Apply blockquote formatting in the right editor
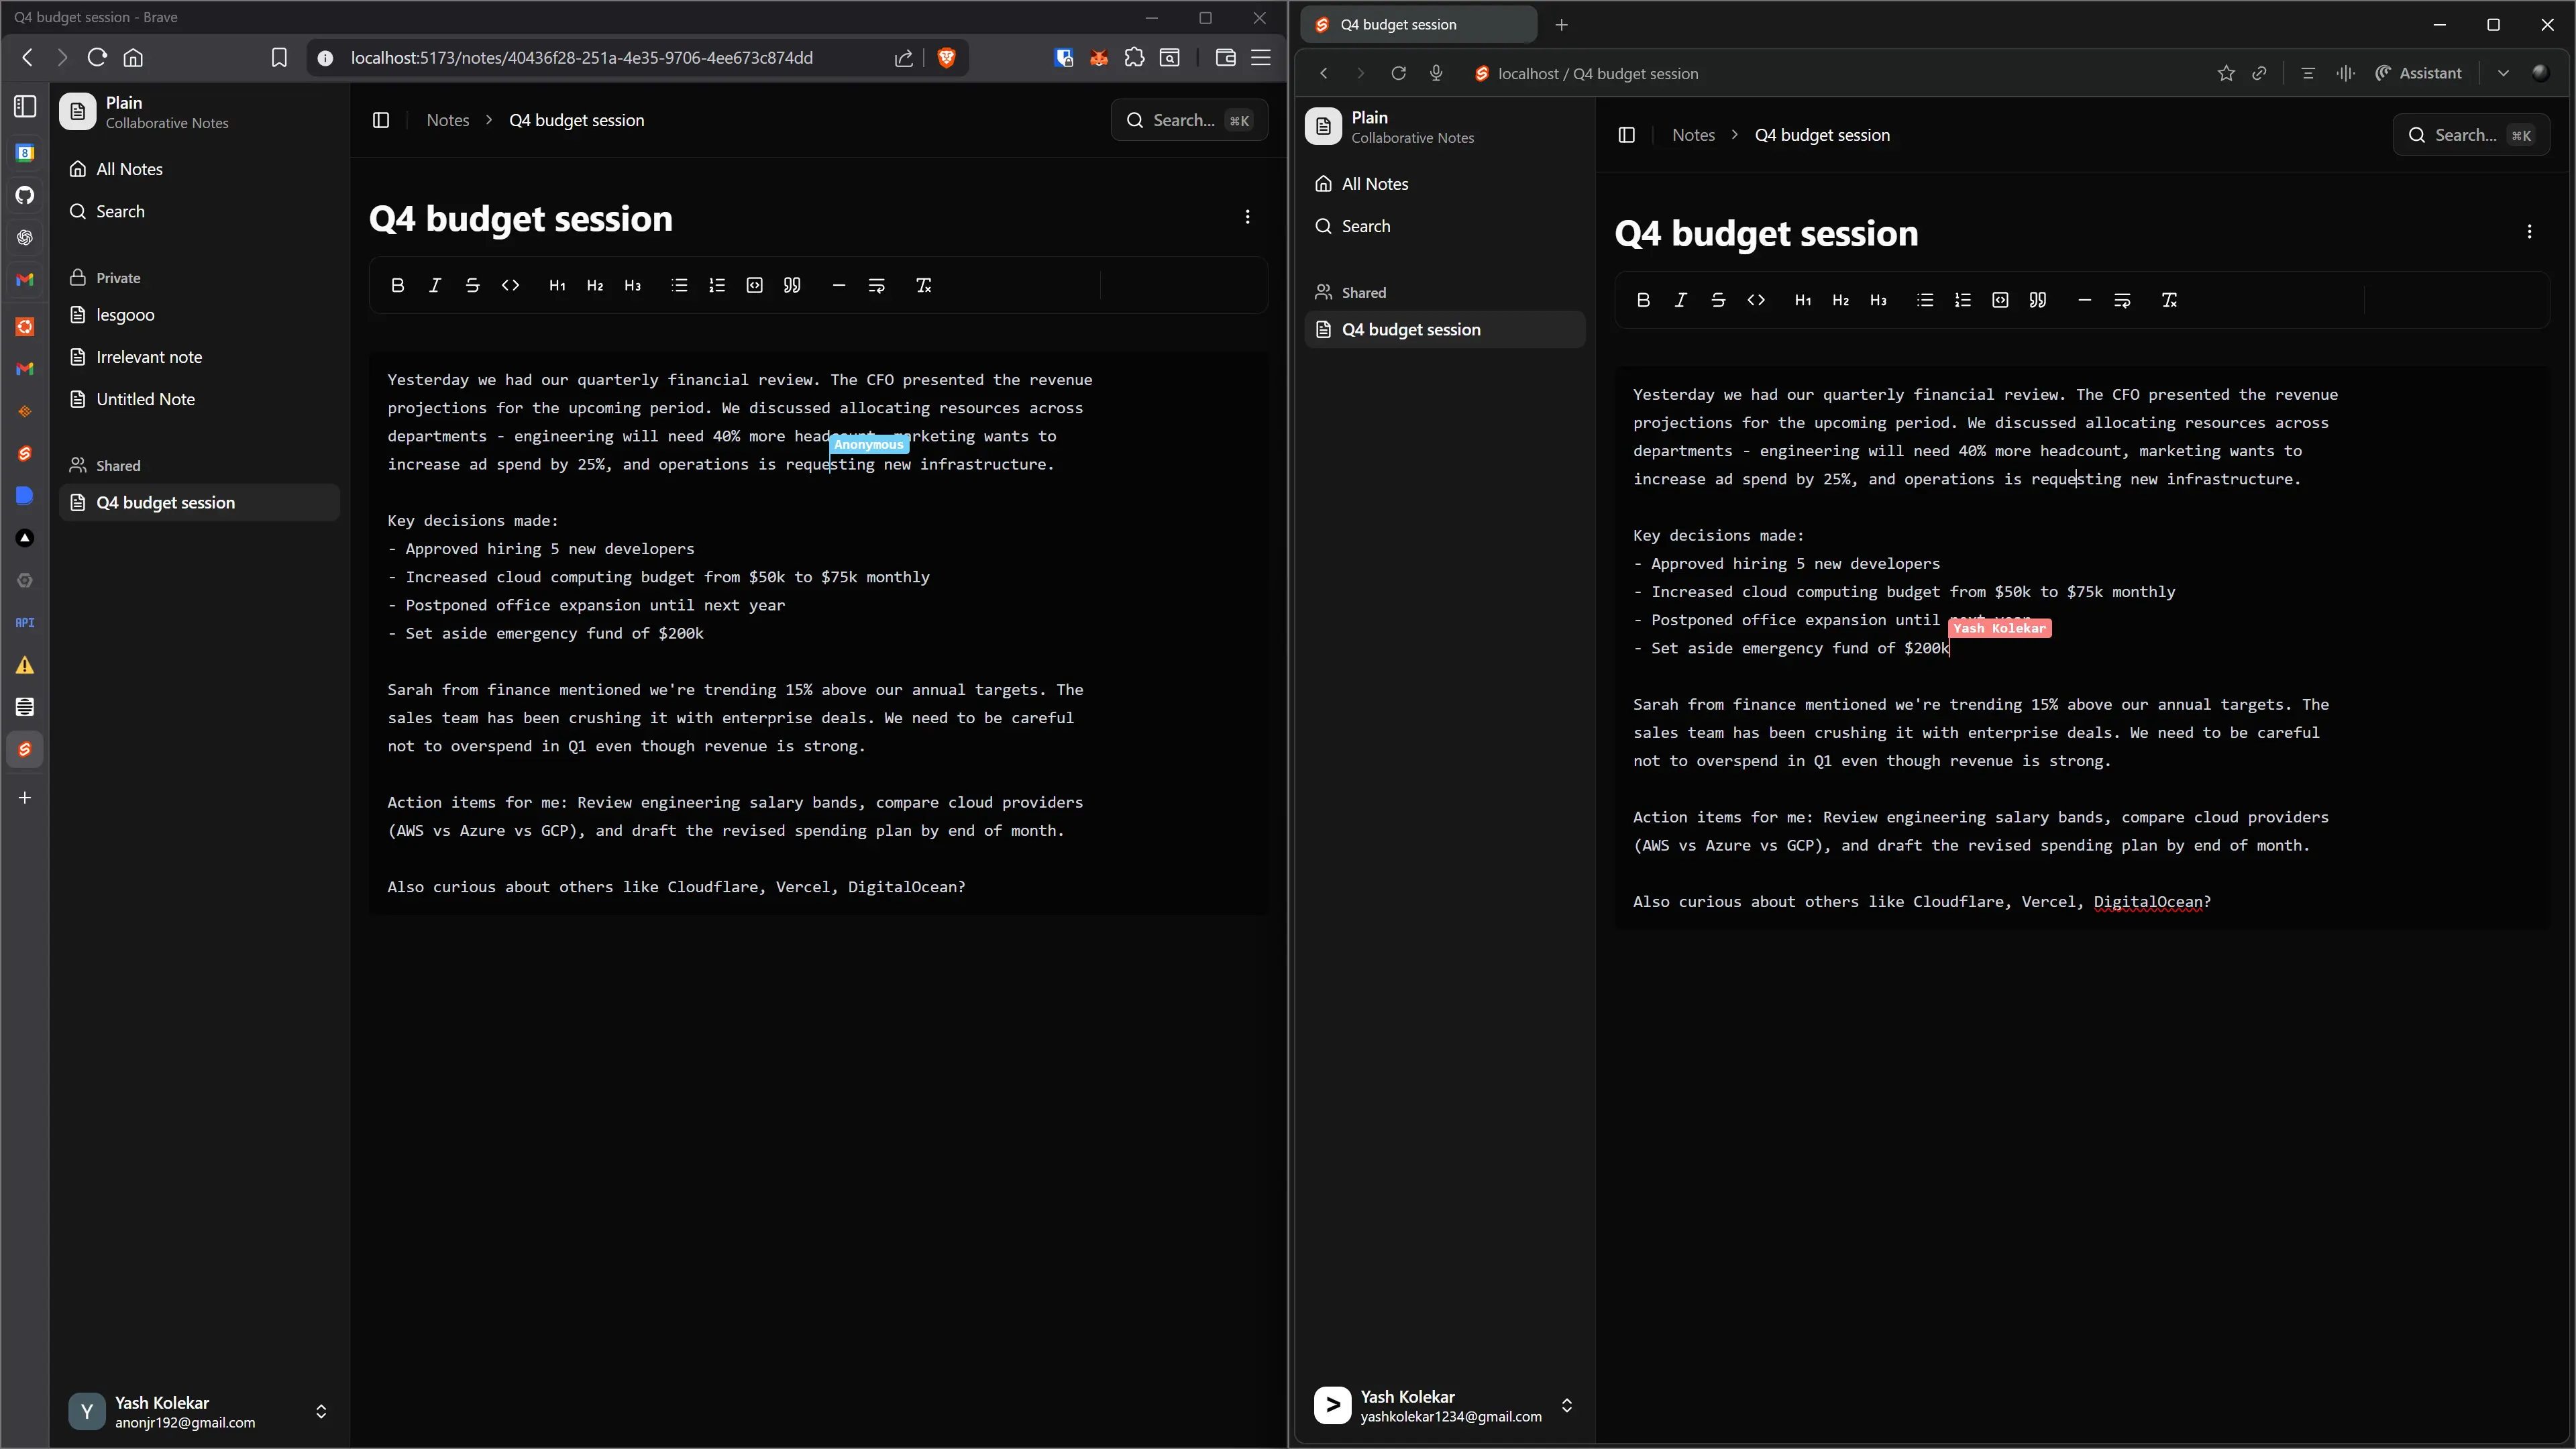The height and width of the screenshot is (1449, 2576). point(2038,300)
